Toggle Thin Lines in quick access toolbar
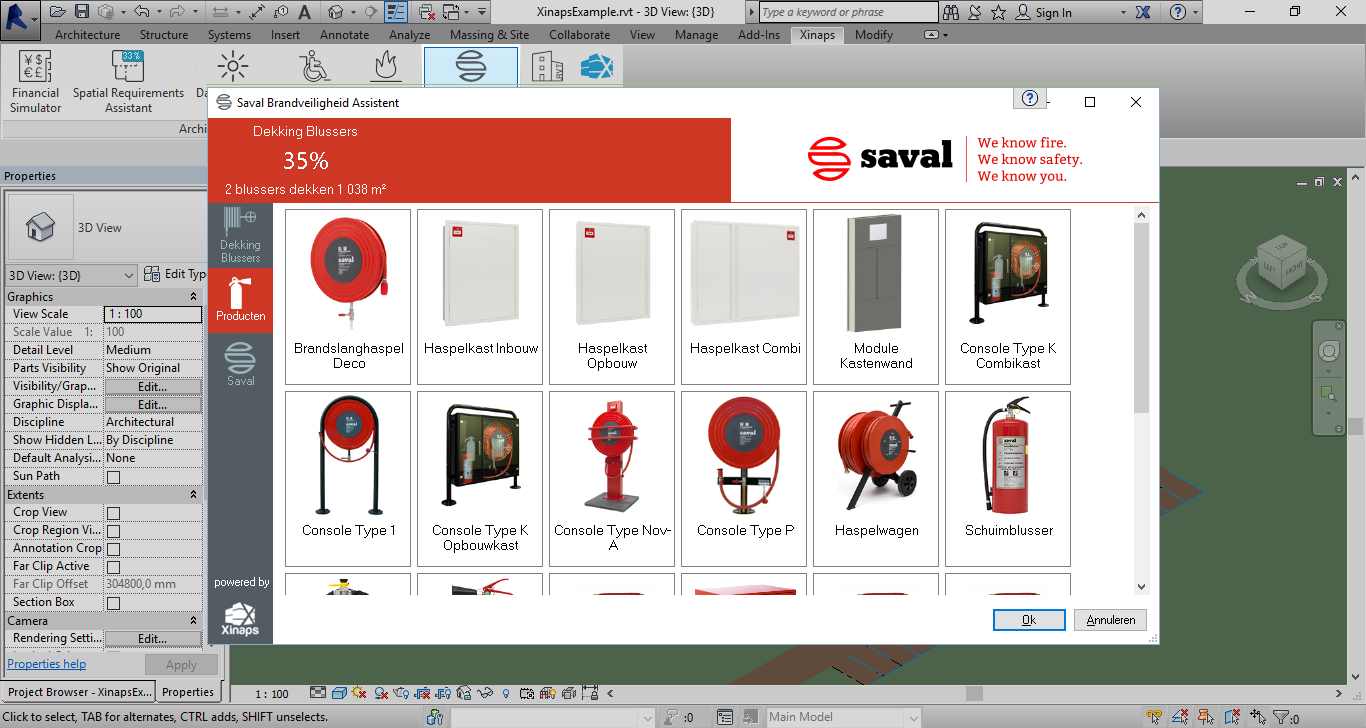1366x728 pixels. (397, 12)
